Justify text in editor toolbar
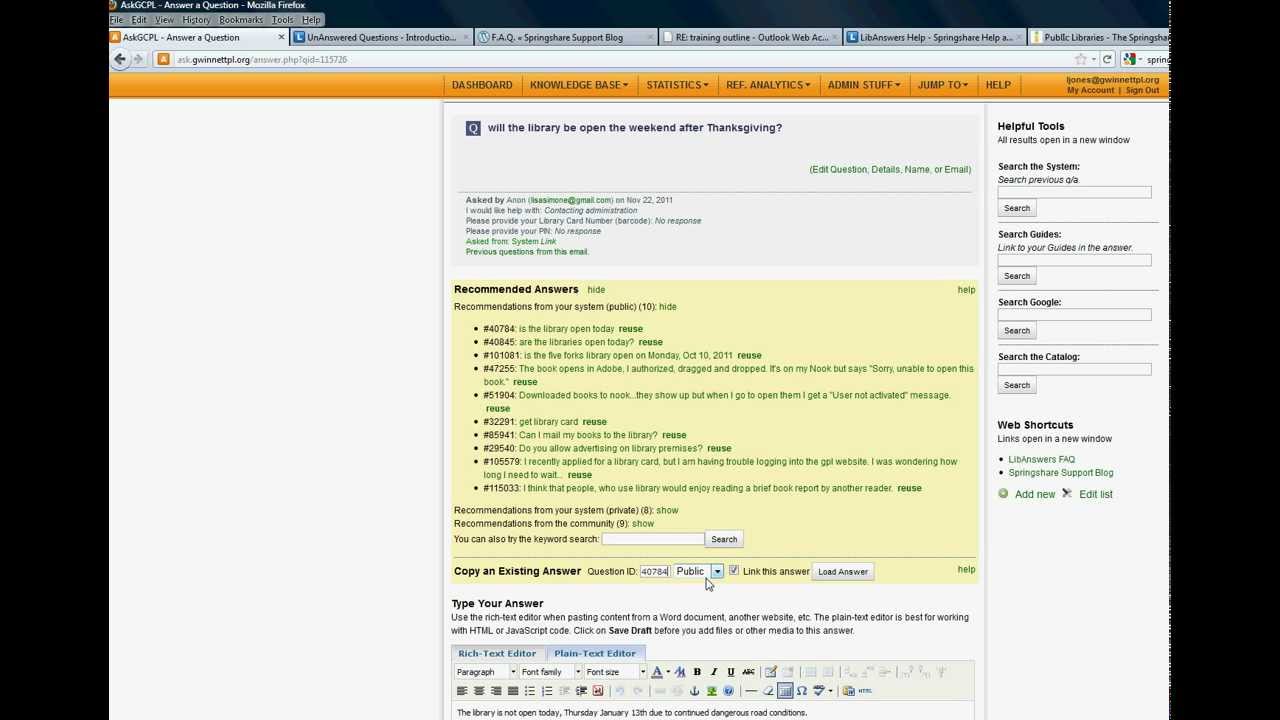The image size is (1280, 720). pos(513,691)
